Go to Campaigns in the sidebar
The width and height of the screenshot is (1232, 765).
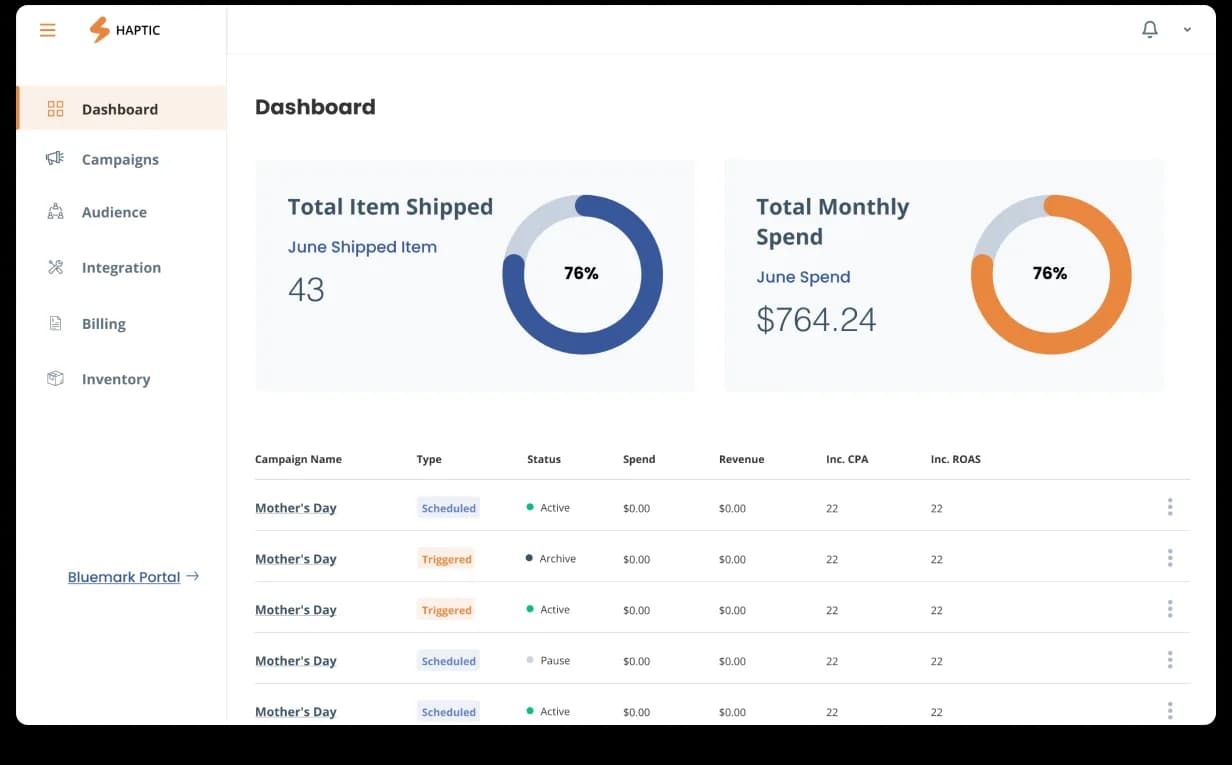coord(121,159)
